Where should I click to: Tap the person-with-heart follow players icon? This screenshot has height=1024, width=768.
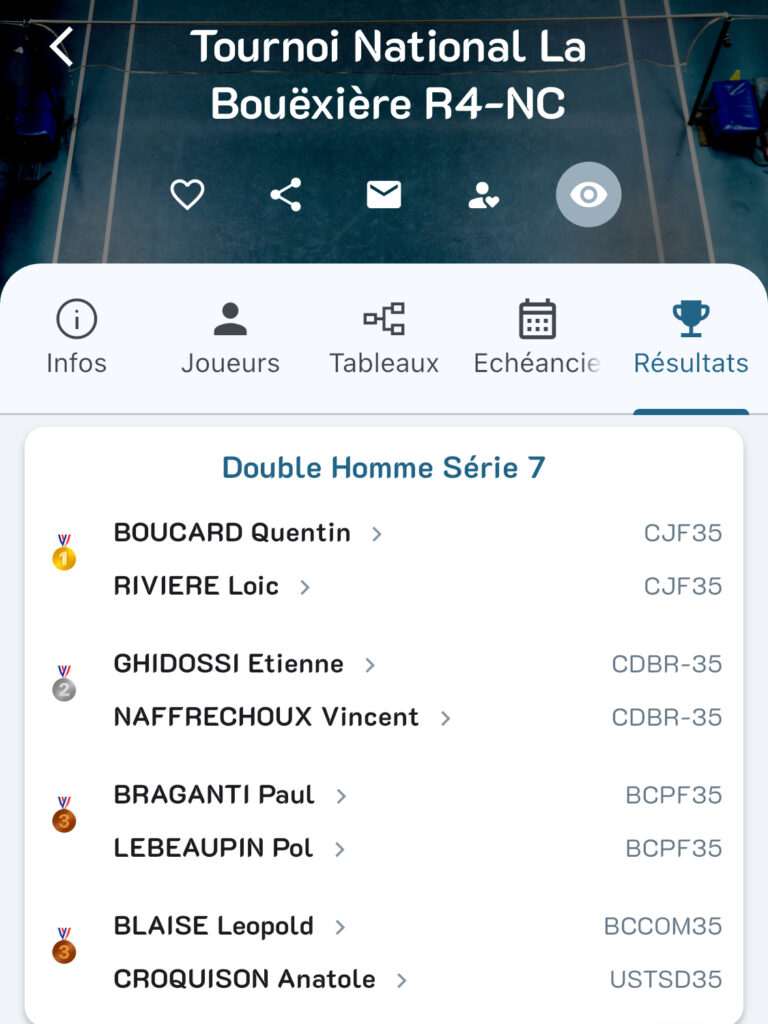point(483,196)
